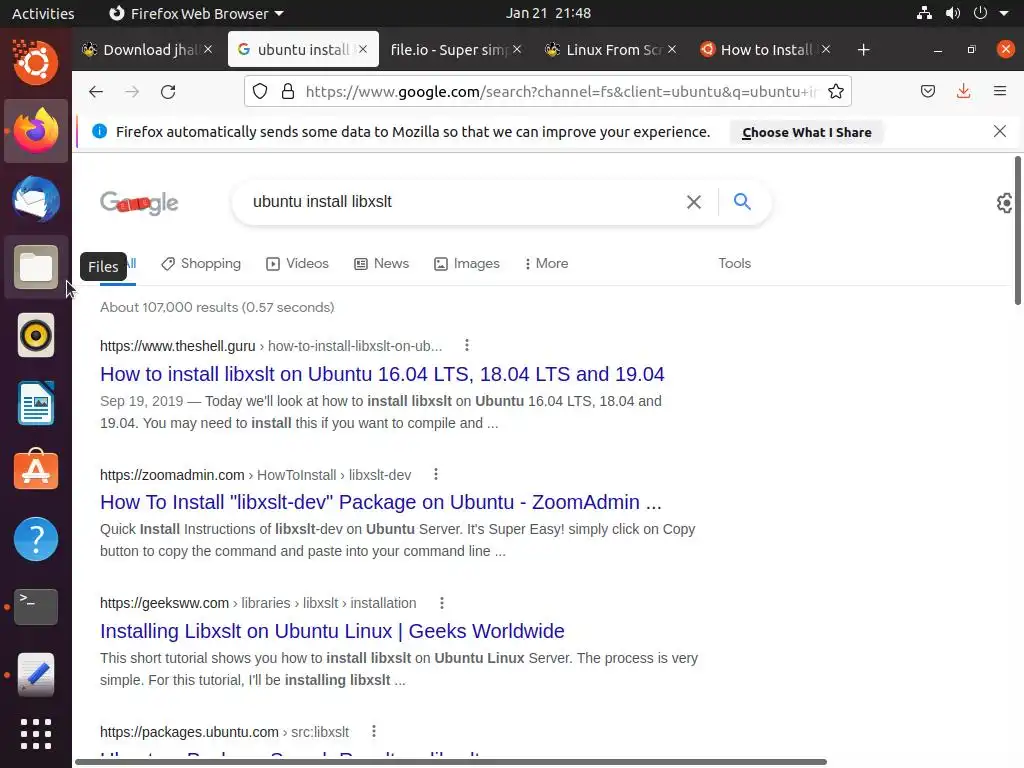Open the Firefox Web Browser app menu
This screenshot has height=768, width=1024.
pyautogui.click(x=196, y=13)
